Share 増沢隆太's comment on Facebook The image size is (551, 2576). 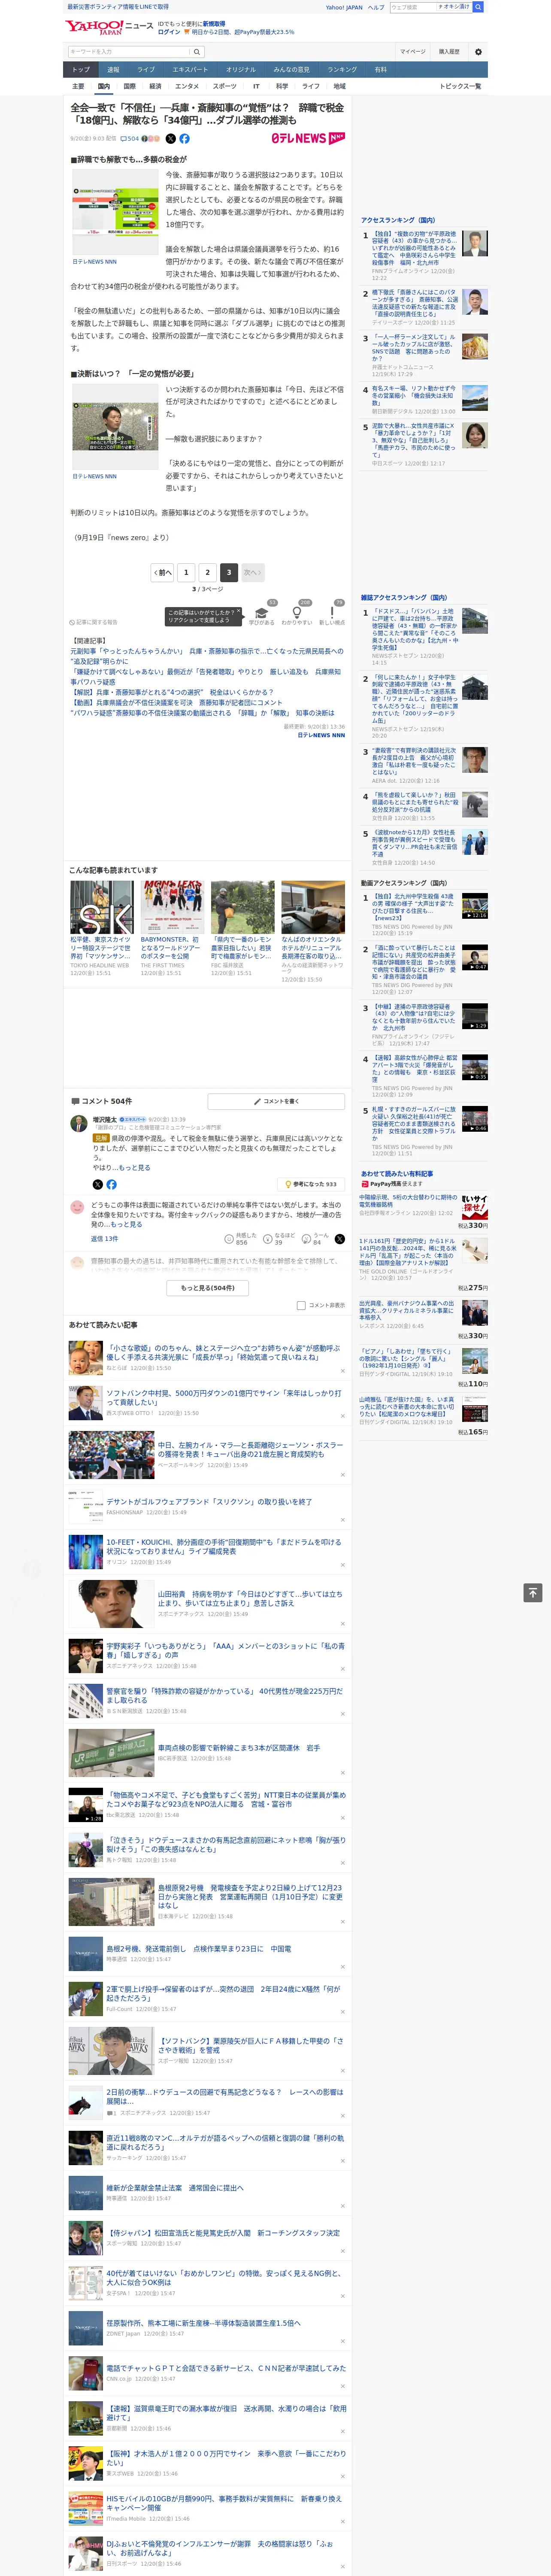111,1184
